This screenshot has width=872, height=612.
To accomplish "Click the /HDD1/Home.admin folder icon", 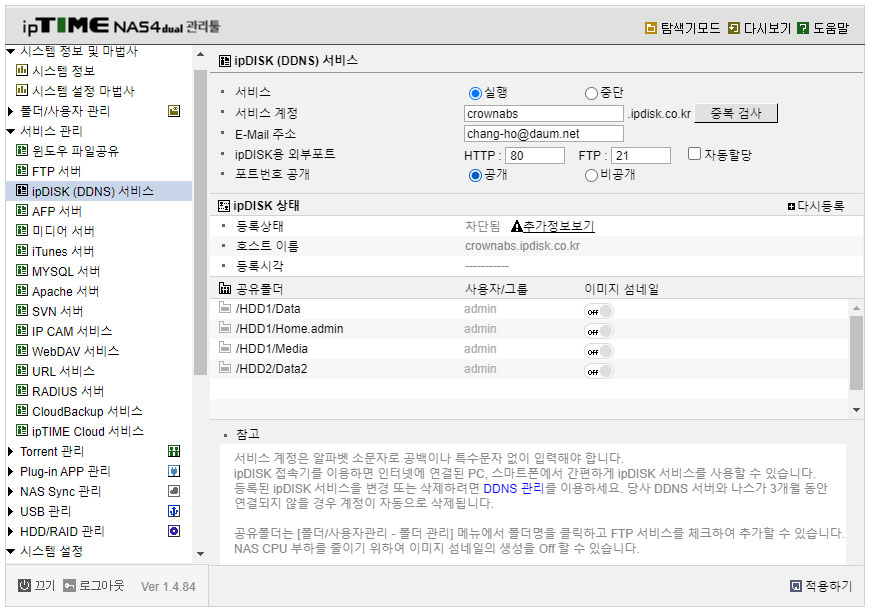I will click(x=225, y=327).
